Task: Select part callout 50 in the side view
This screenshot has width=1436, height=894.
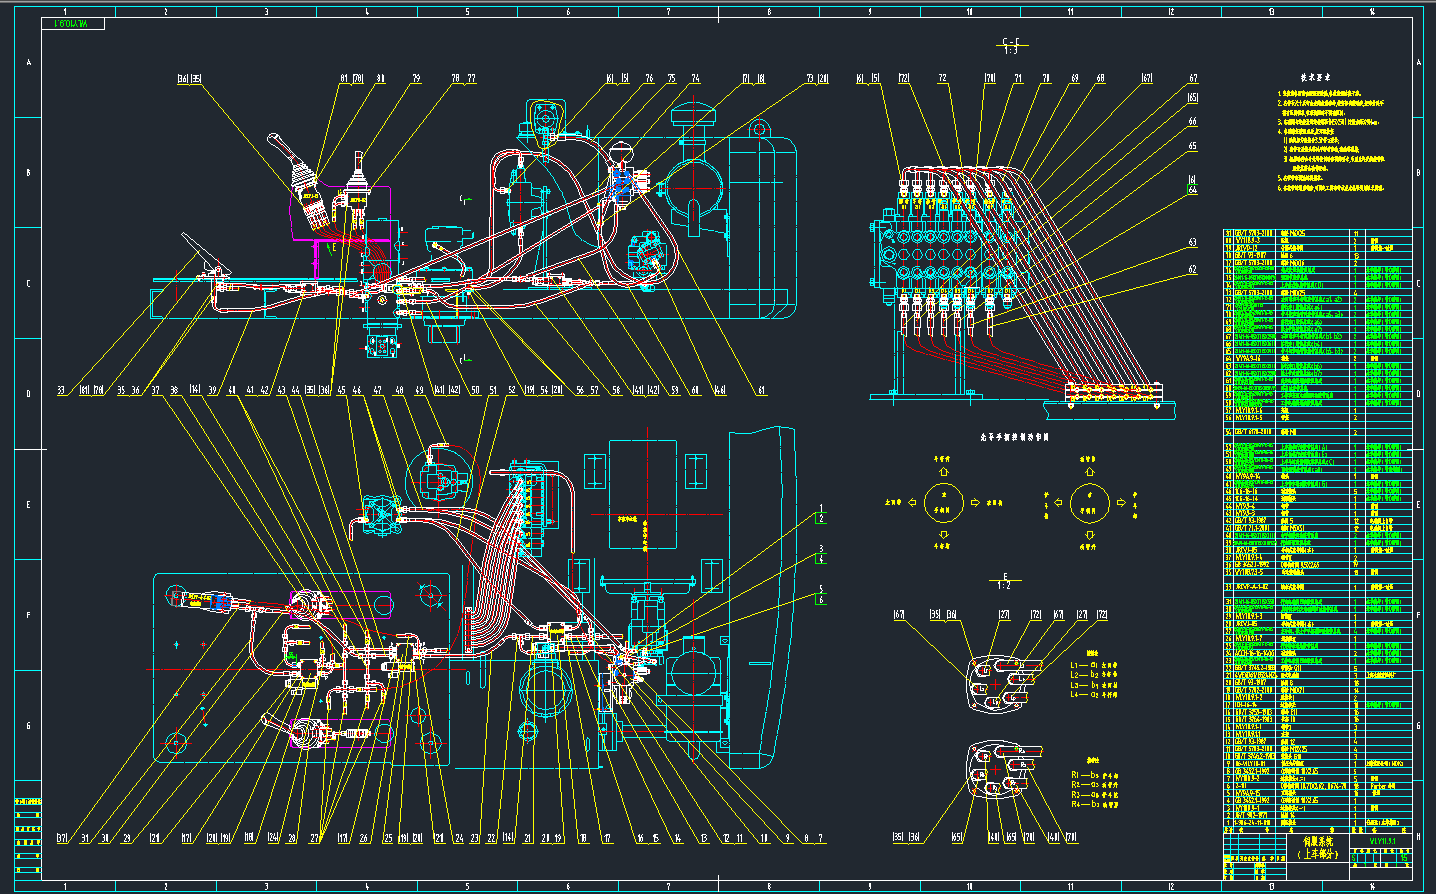Action: point(475,391)
